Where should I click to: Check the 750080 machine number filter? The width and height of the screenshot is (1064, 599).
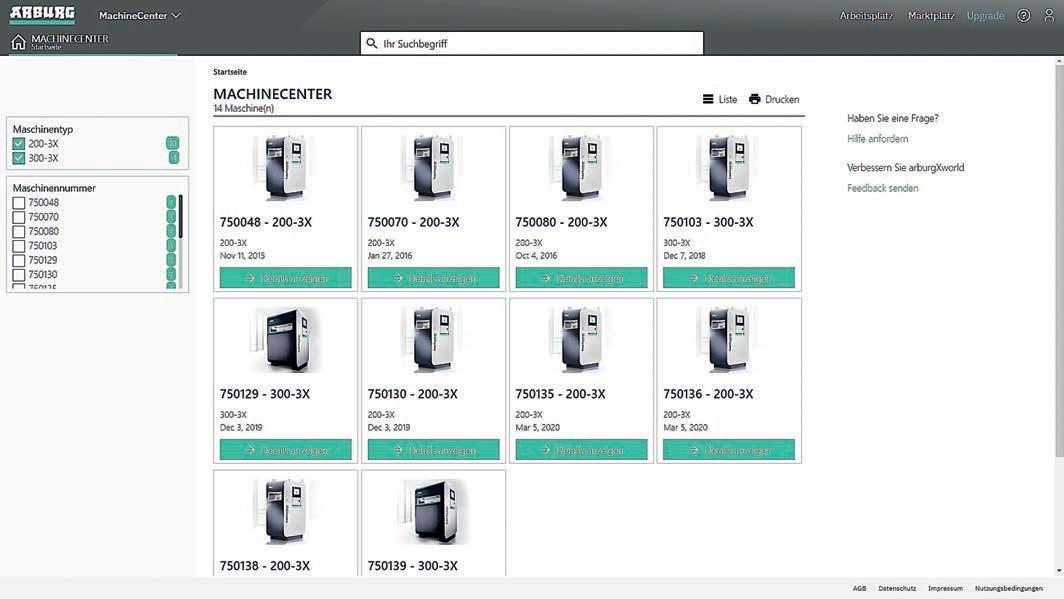tap(18, 231)
